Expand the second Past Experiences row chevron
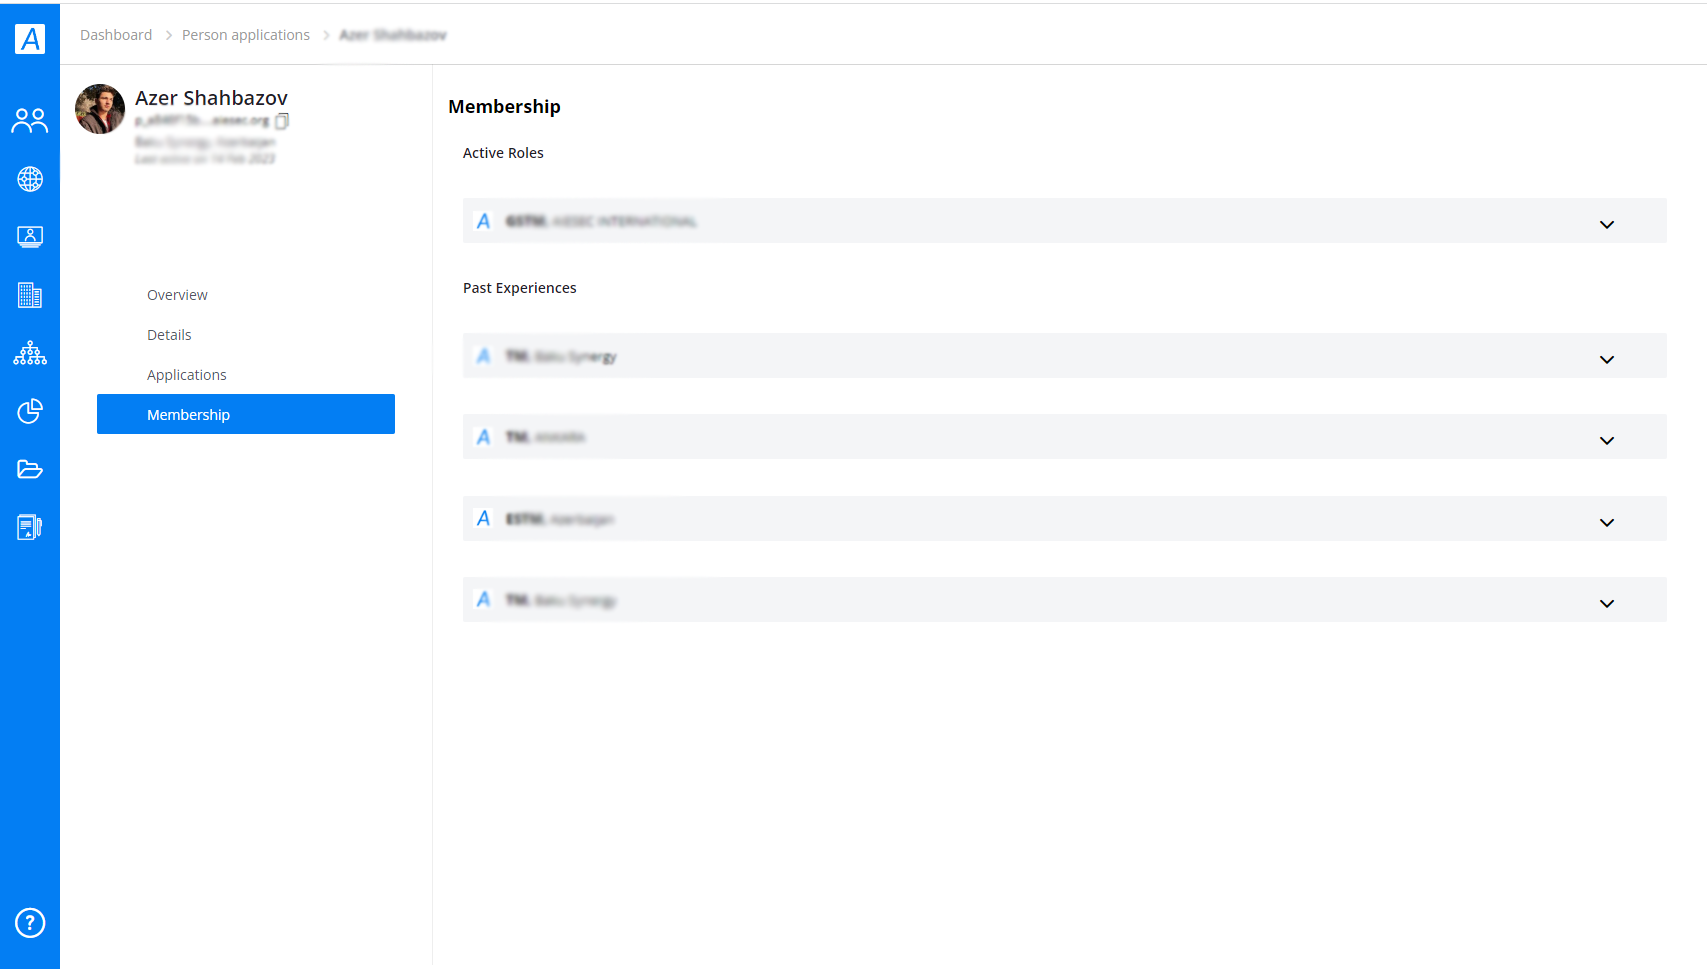 click(1607, 440)
